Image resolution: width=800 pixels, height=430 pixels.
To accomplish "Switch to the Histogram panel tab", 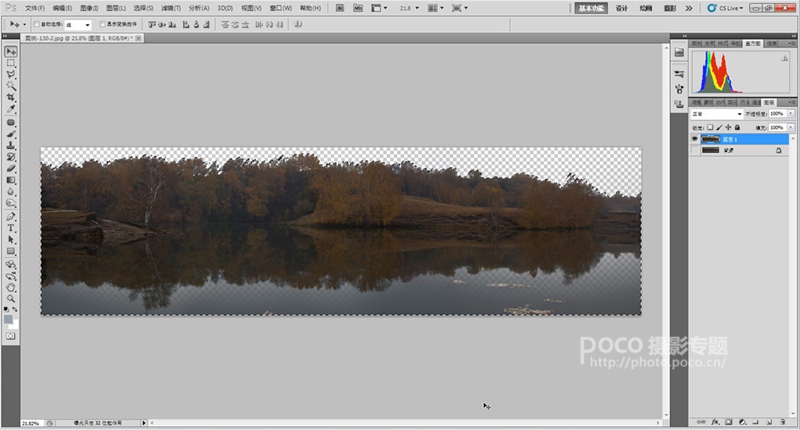I will click(x=753, y=44).
